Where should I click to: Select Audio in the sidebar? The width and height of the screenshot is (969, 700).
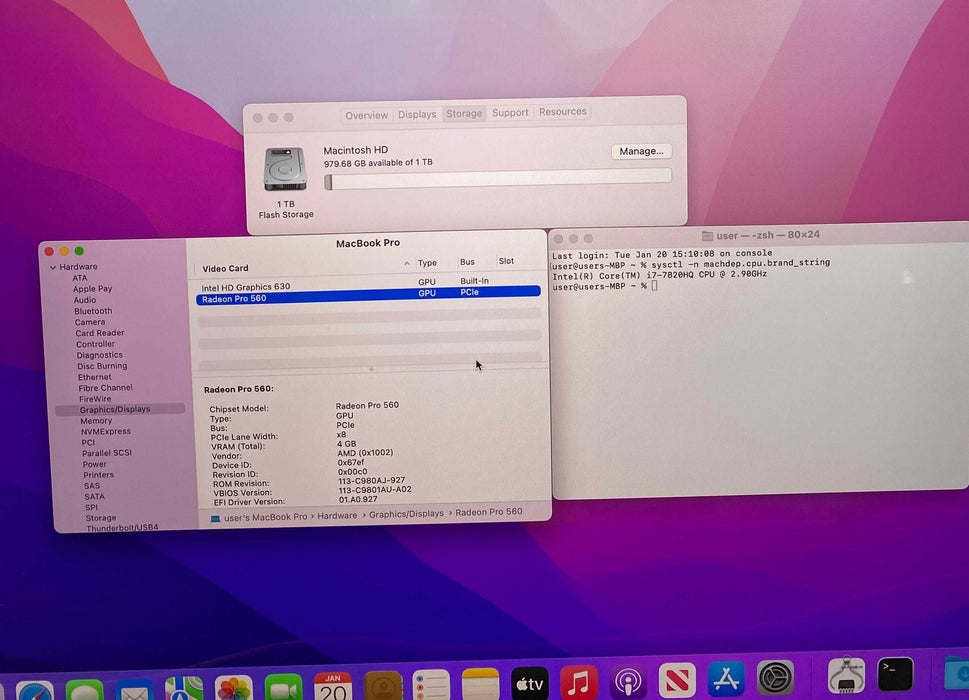click(x=85, y=300)
